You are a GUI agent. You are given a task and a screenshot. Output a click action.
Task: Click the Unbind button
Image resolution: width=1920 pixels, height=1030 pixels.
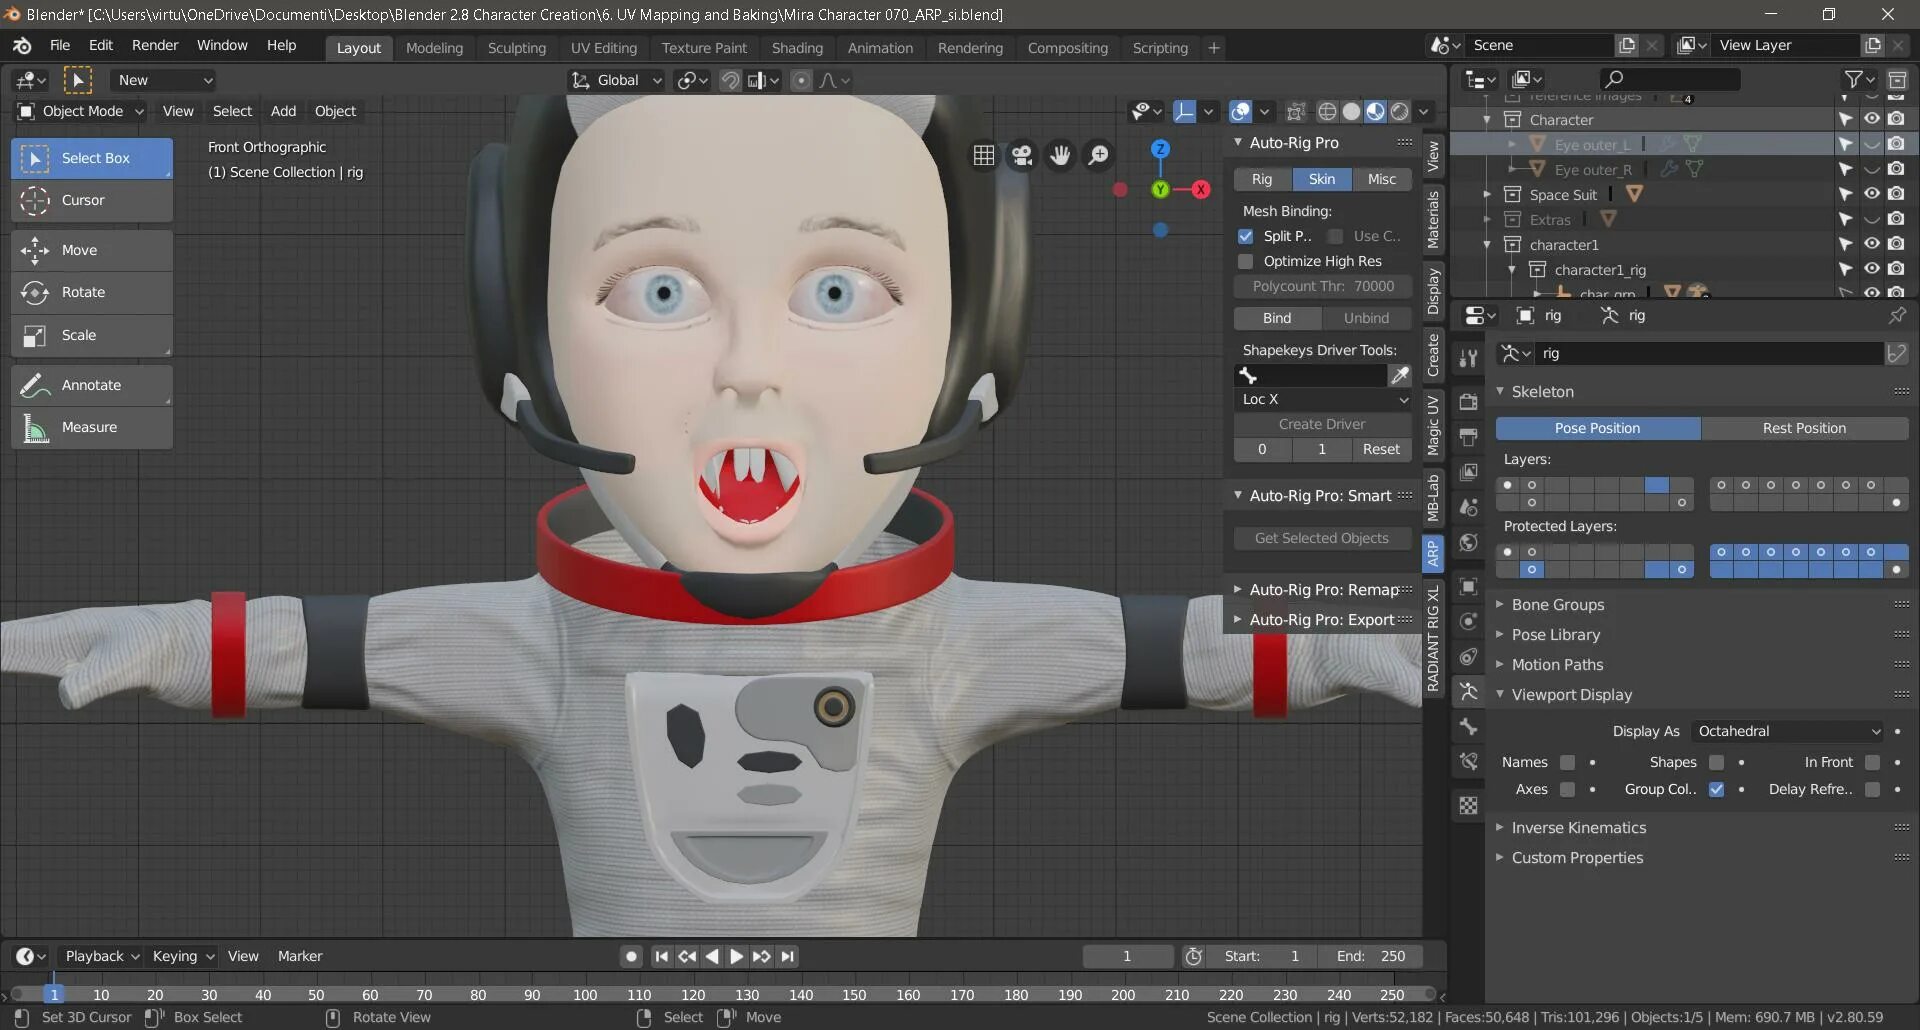click(1366, 318)
